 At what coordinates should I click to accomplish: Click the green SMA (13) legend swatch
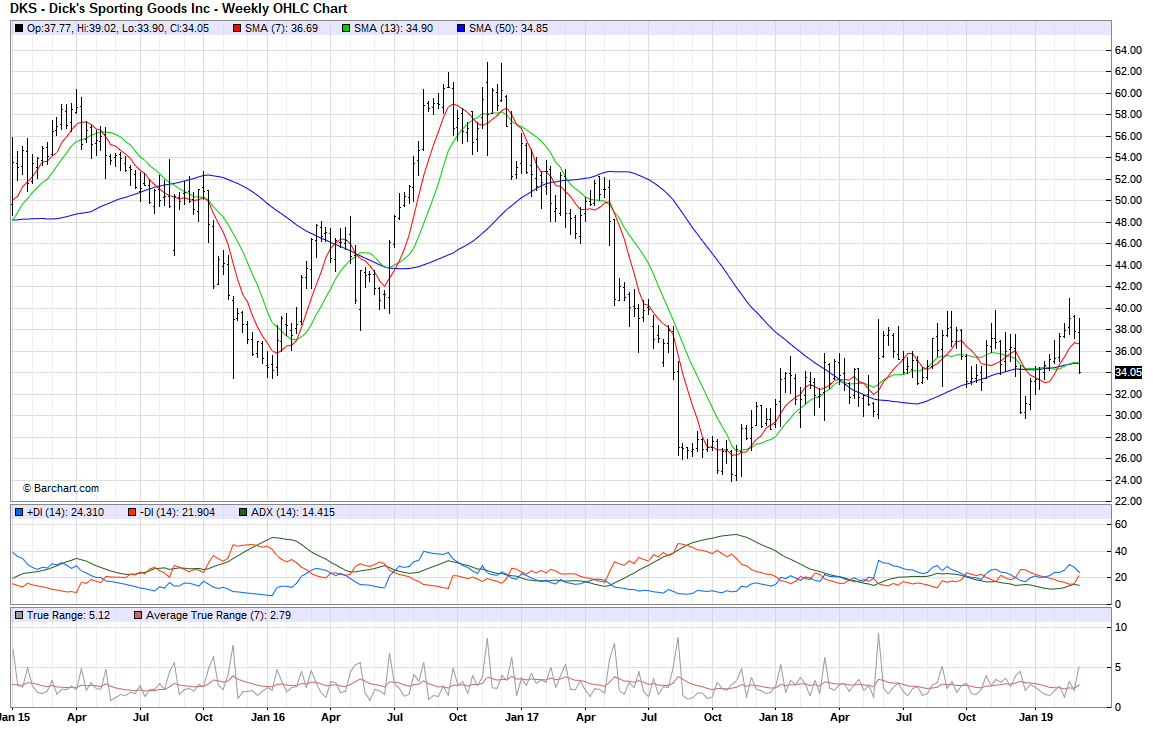pyautogui.click(x=346, y=29)
